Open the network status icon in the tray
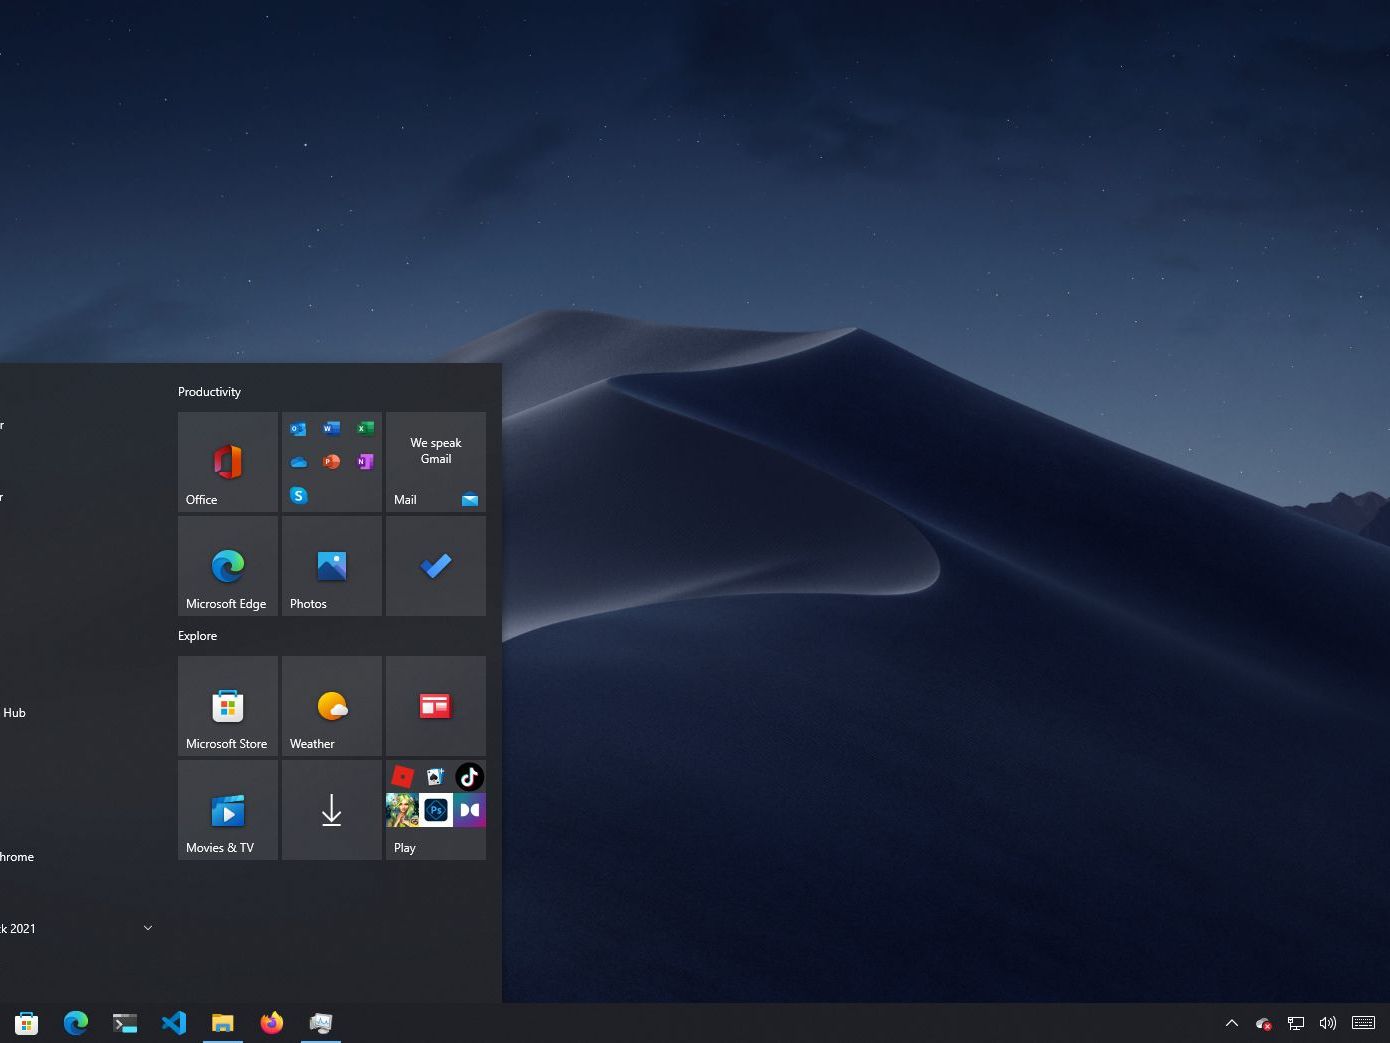This screenshot has height=1043, width=1390. click(x=1295, y=1023)
